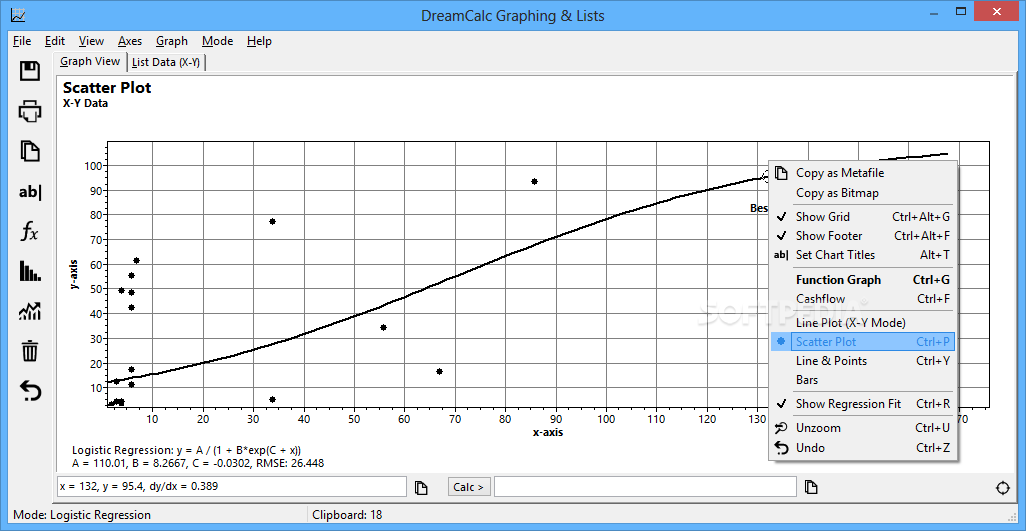Switch to the List Data (X-Y) tab
The image size is (1026, 531).
168,62
